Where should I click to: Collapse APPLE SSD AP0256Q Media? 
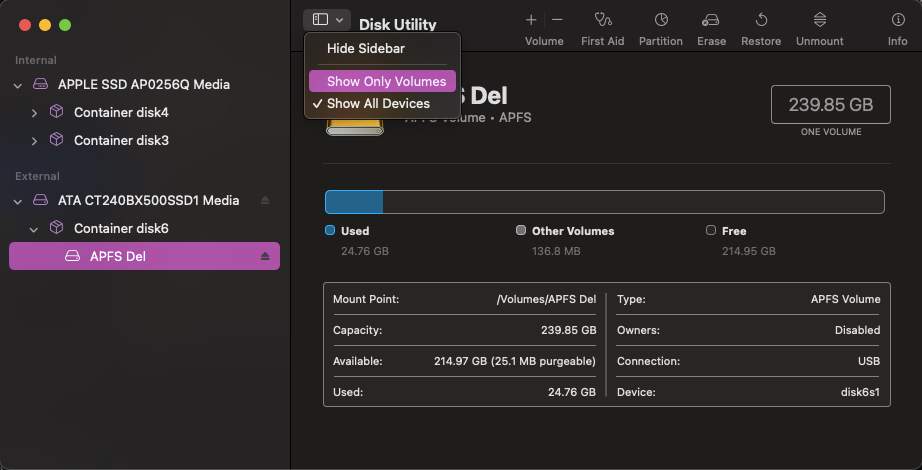pos(18,85)
